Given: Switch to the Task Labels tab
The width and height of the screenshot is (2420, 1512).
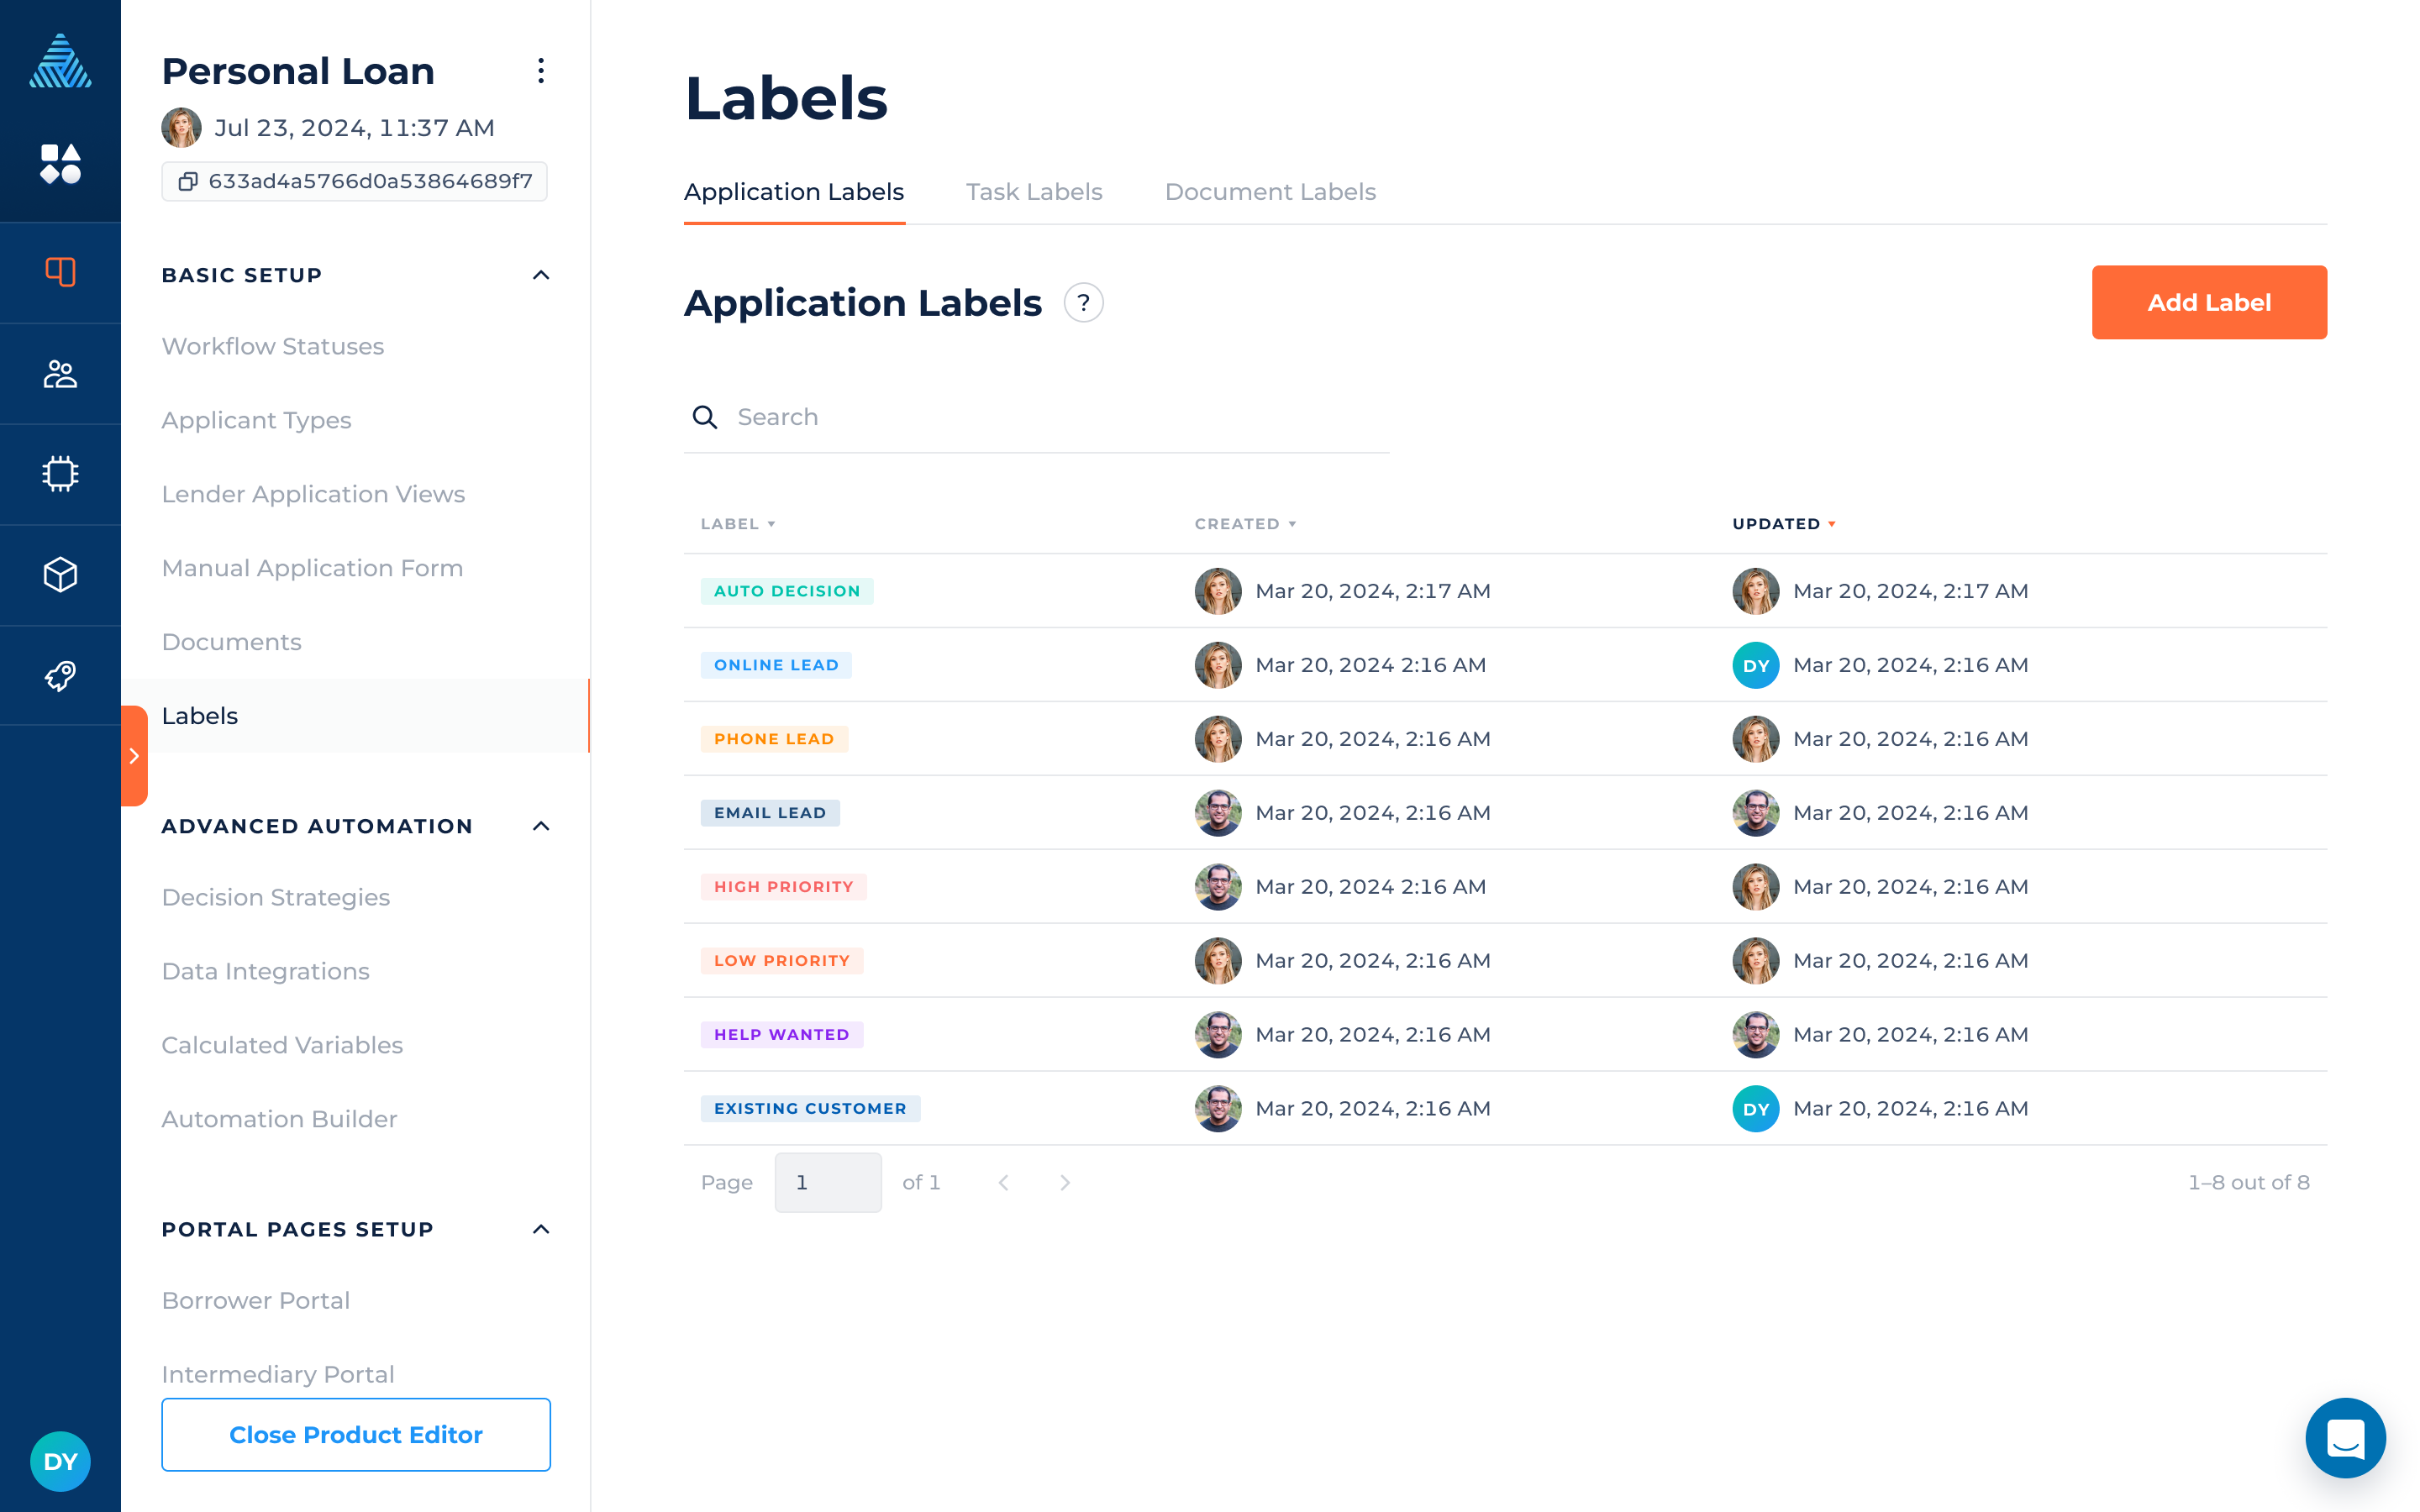Looking at the screenshot, I should [1033, 192].
